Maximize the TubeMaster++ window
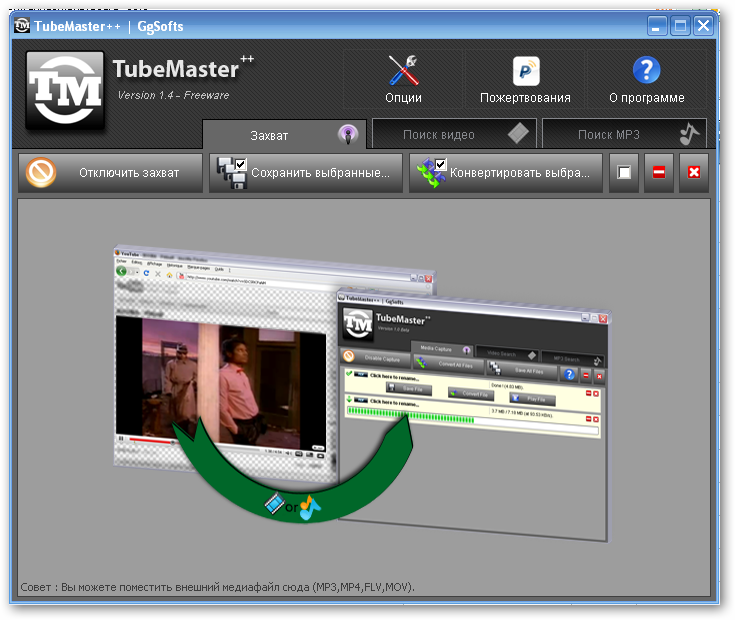 pos(680,25)
